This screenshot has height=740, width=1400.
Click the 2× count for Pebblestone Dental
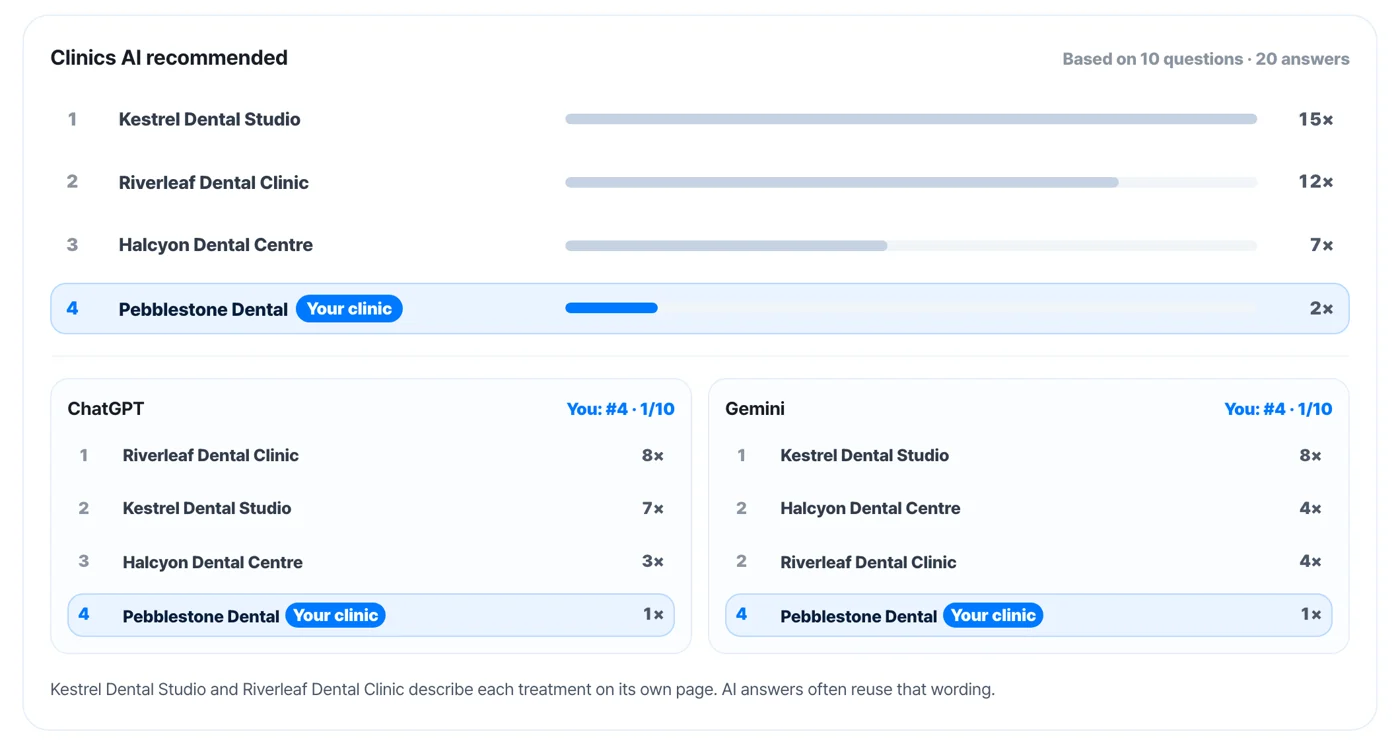coord(1321,309)
